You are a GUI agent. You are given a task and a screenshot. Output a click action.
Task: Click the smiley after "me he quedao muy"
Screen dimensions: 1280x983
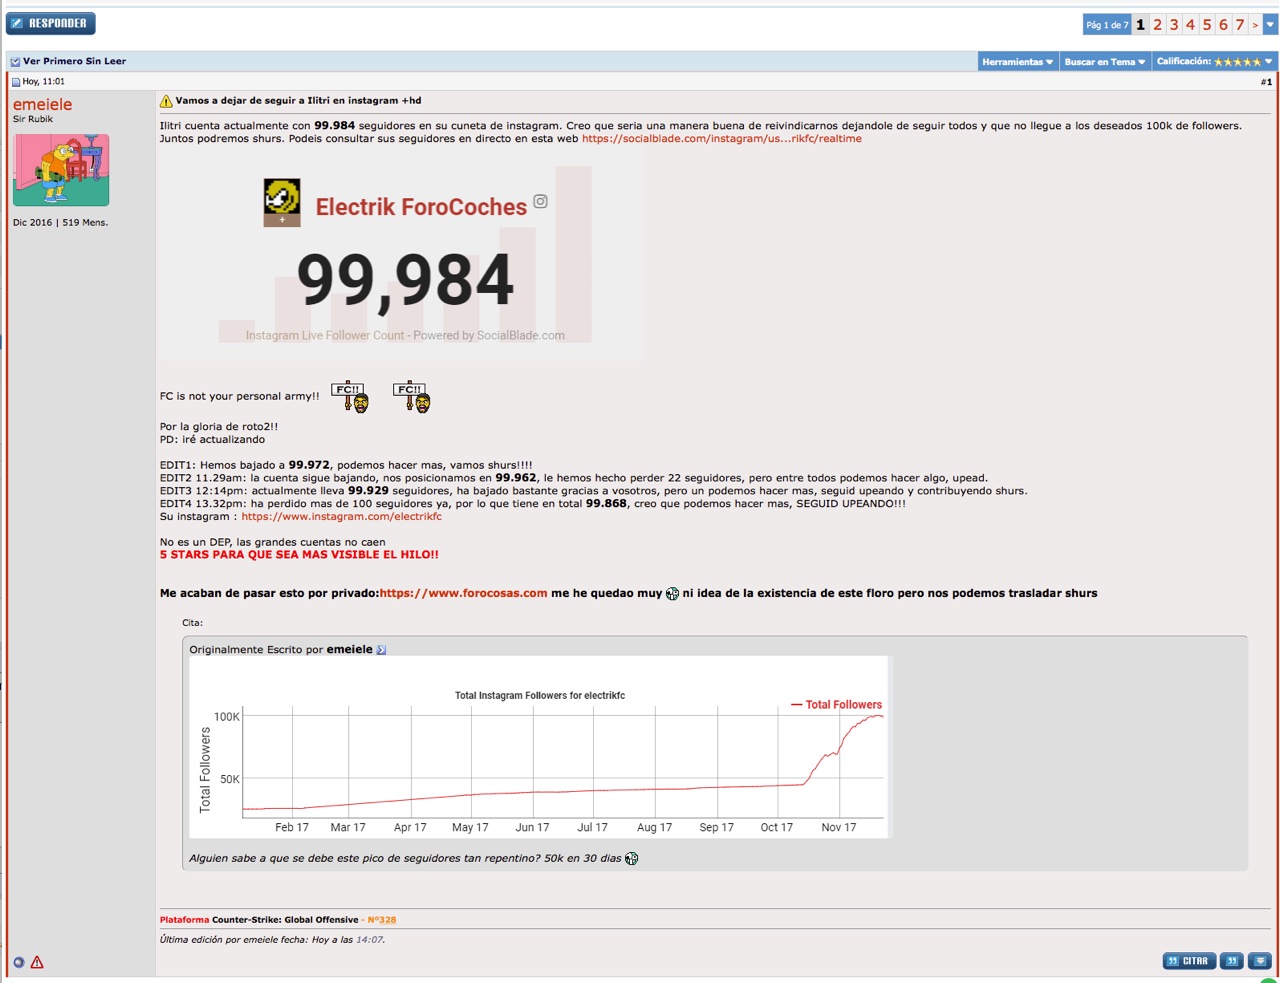pos(672,594)
